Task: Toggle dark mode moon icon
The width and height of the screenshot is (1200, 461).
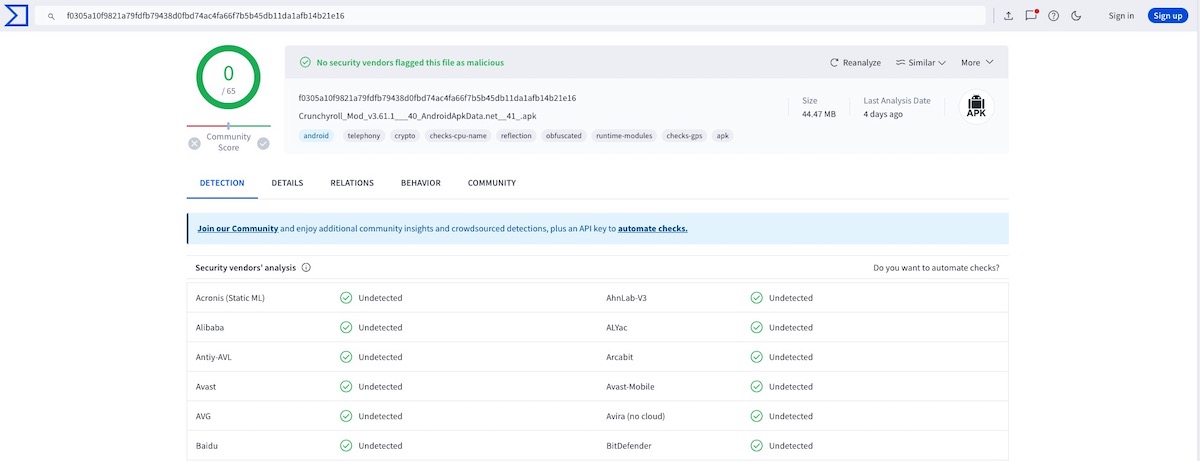Action: [x=1077, y=16]
